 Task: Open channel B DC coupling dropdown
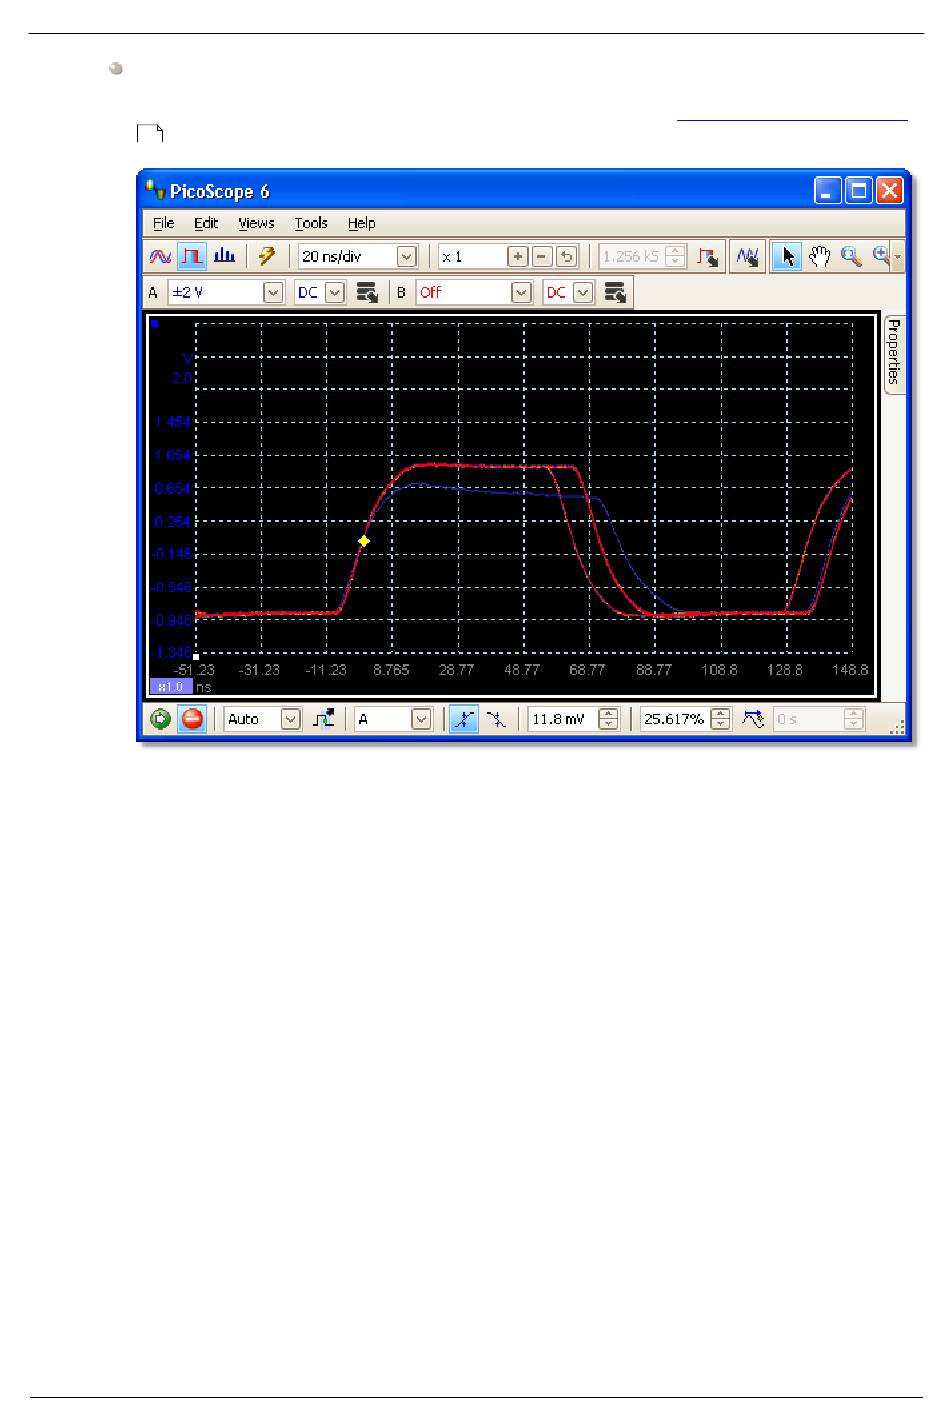[x=583, y=293]
